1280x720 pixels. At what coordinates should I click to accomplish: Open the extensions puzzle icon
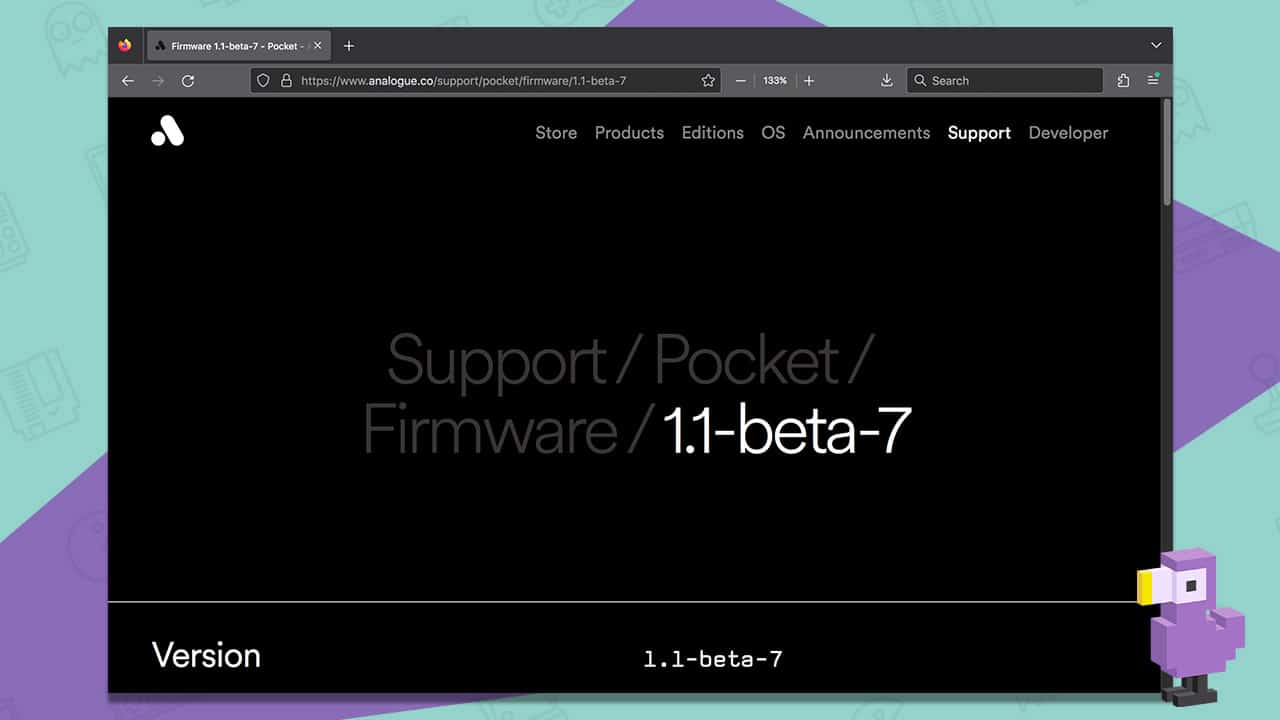[x=1123, y=81]
